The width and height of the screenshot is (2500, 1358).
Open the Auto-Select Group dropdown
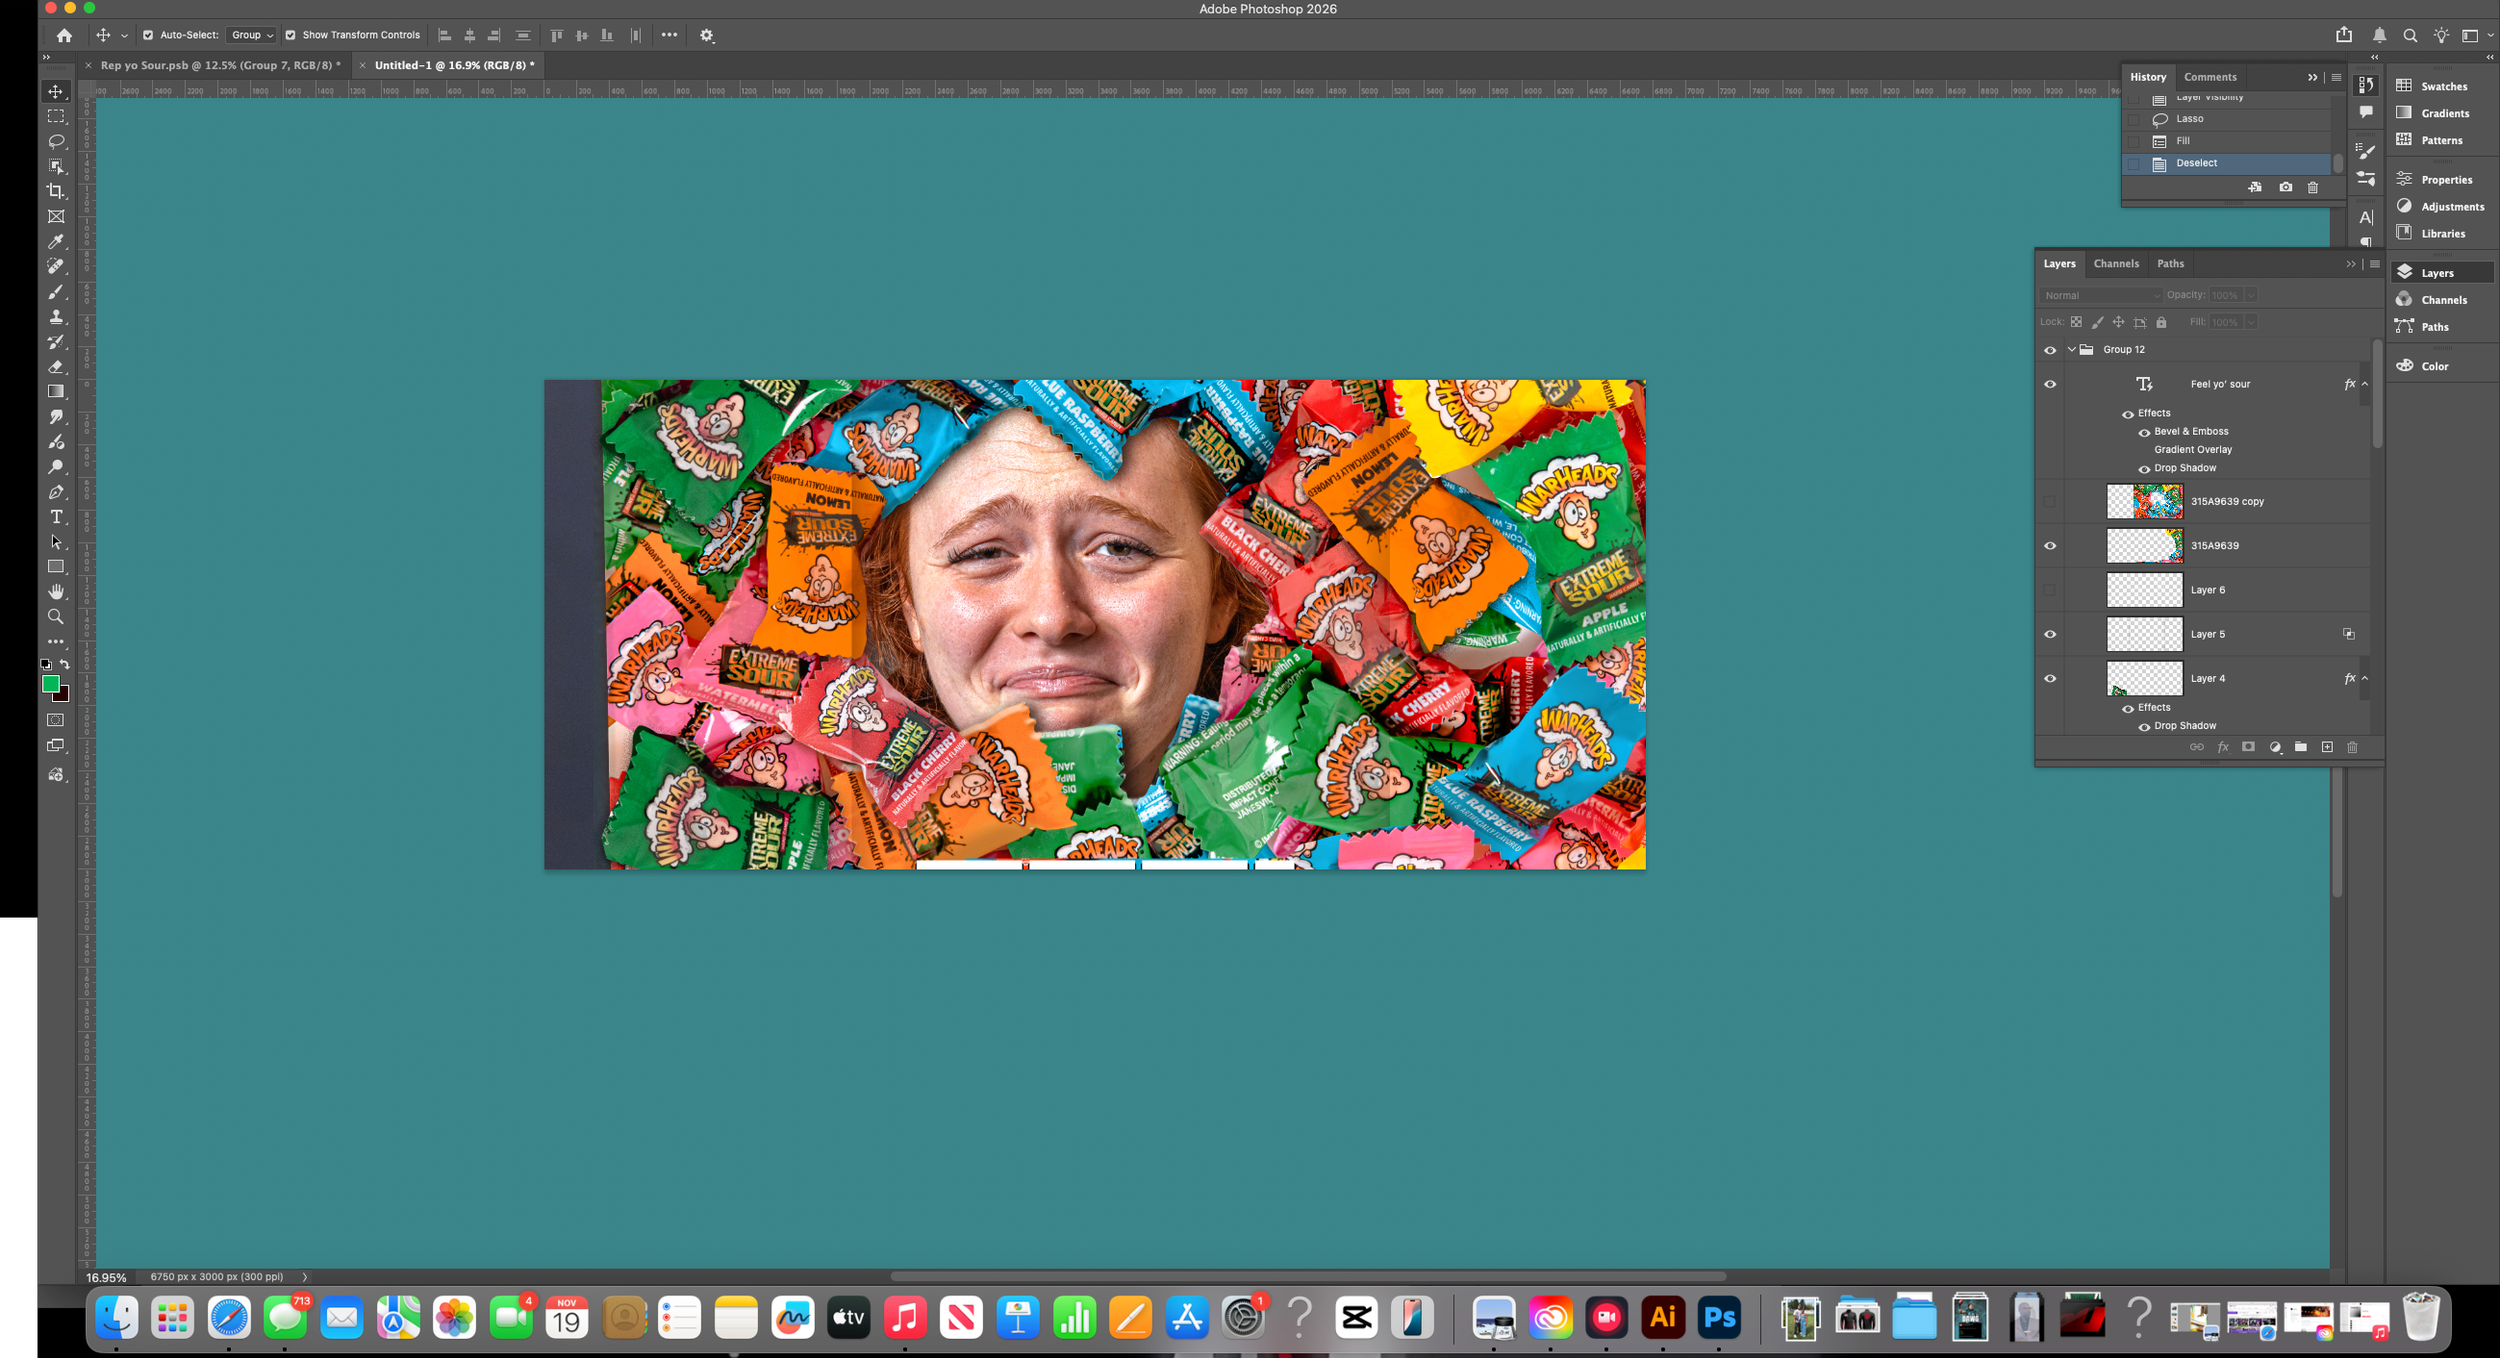(x=251, y=35)
